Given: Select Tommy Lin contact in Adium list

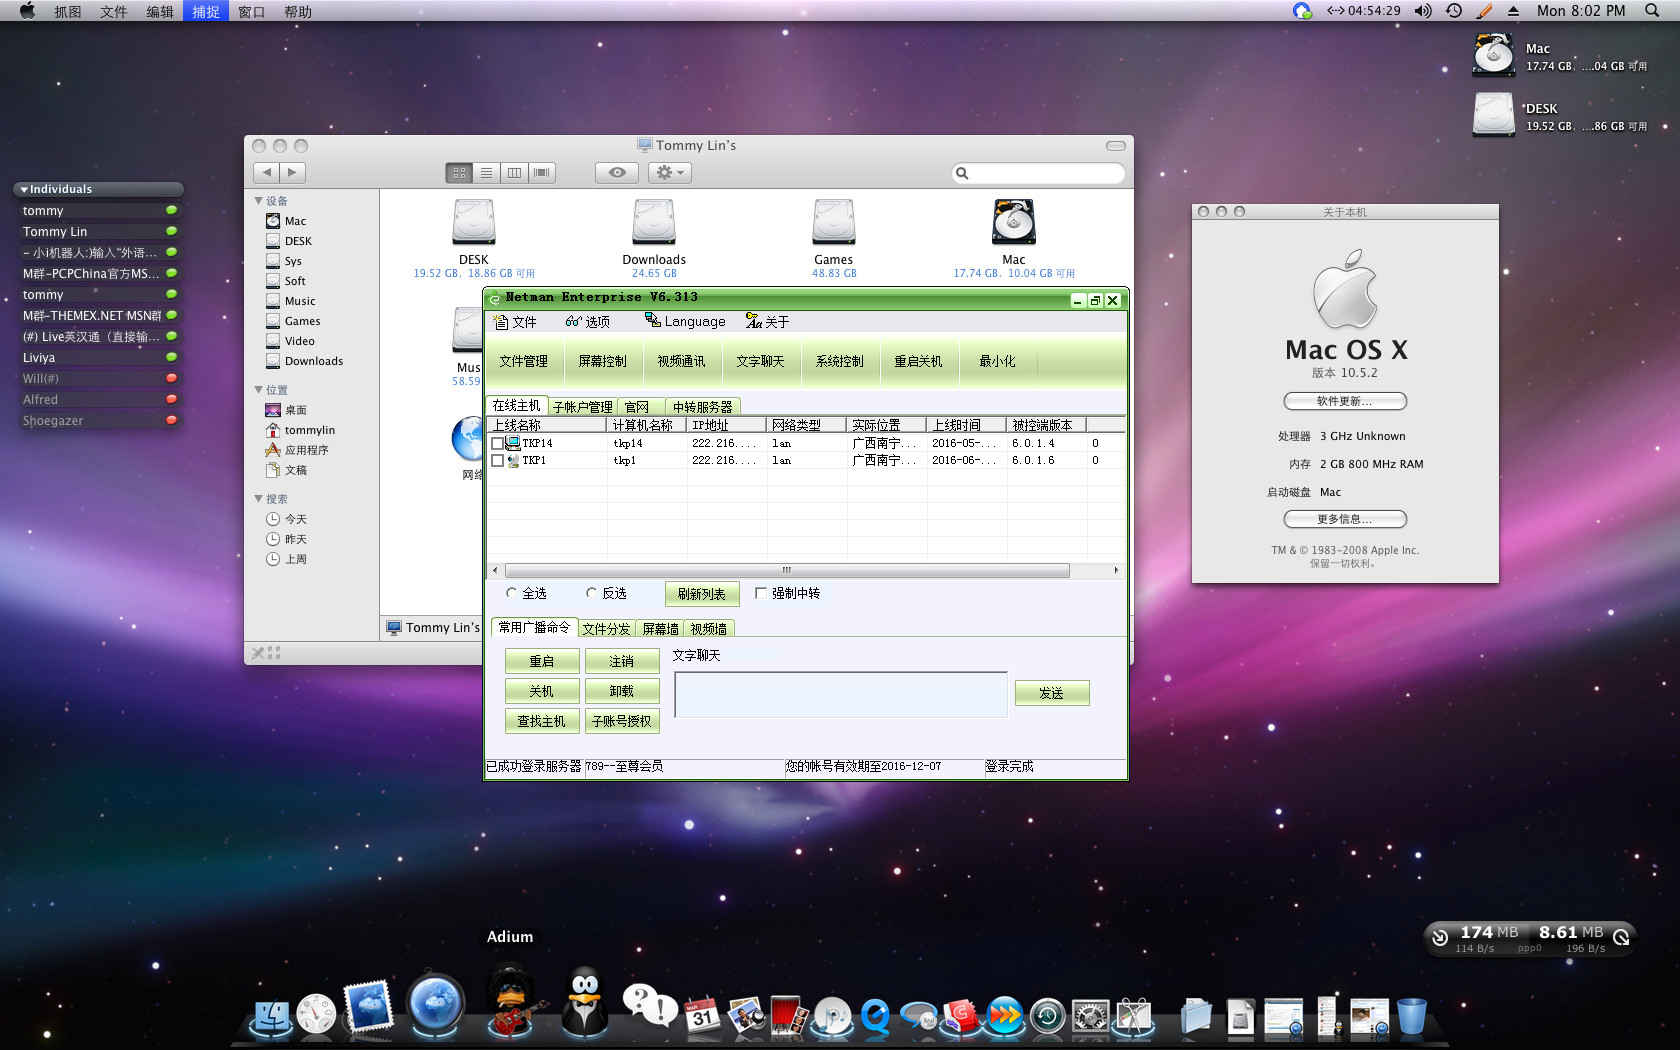Looking at the screenshot, I should pyautogui.click(x=97, y=231).
